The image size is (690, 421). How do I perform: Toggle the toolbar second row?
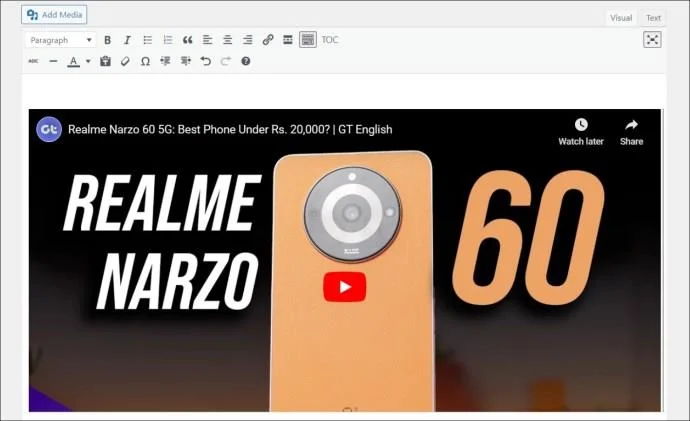(x=308, y=40)
